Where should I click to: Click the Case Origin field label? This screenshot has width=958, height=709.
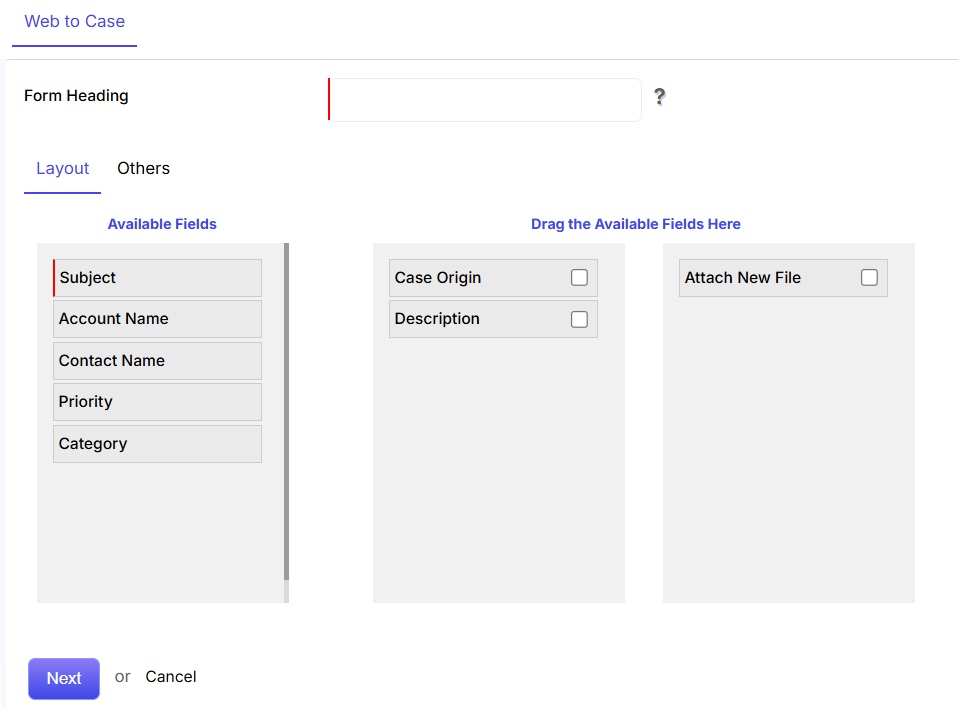pos(437,277)
